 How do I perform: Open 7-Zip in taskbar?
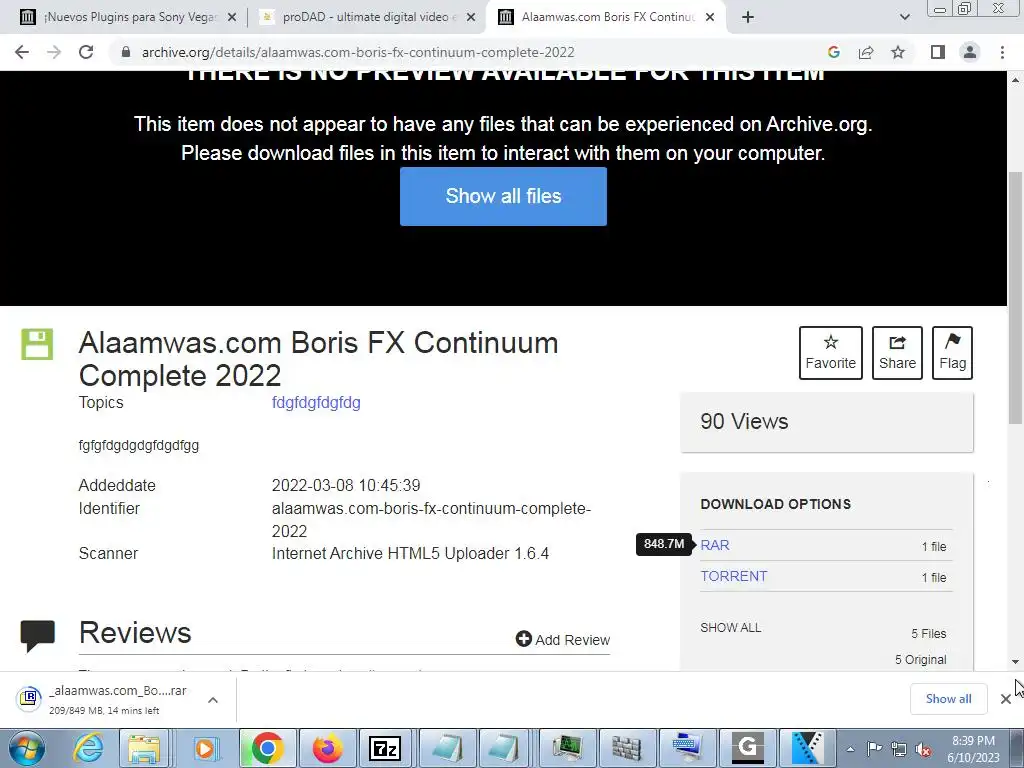point(385,748)
